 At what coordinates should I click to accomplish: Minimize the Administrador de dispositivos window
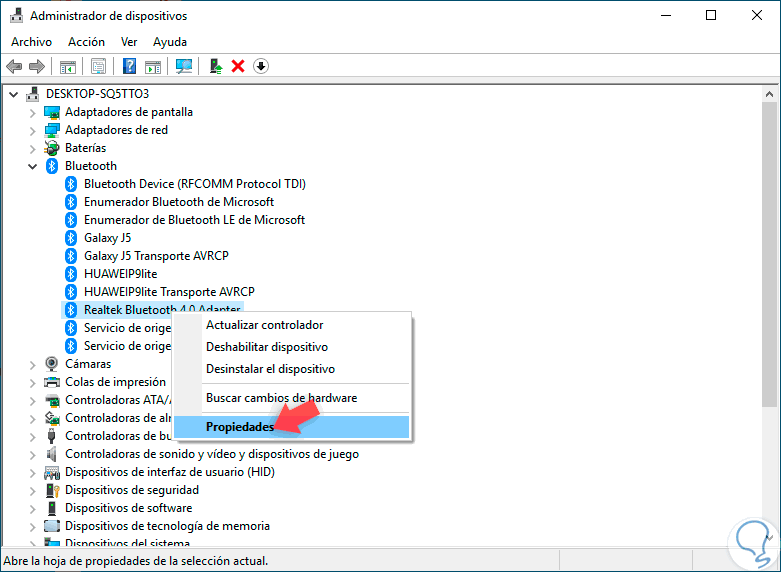pyautogui.click(x=666, y=15)
